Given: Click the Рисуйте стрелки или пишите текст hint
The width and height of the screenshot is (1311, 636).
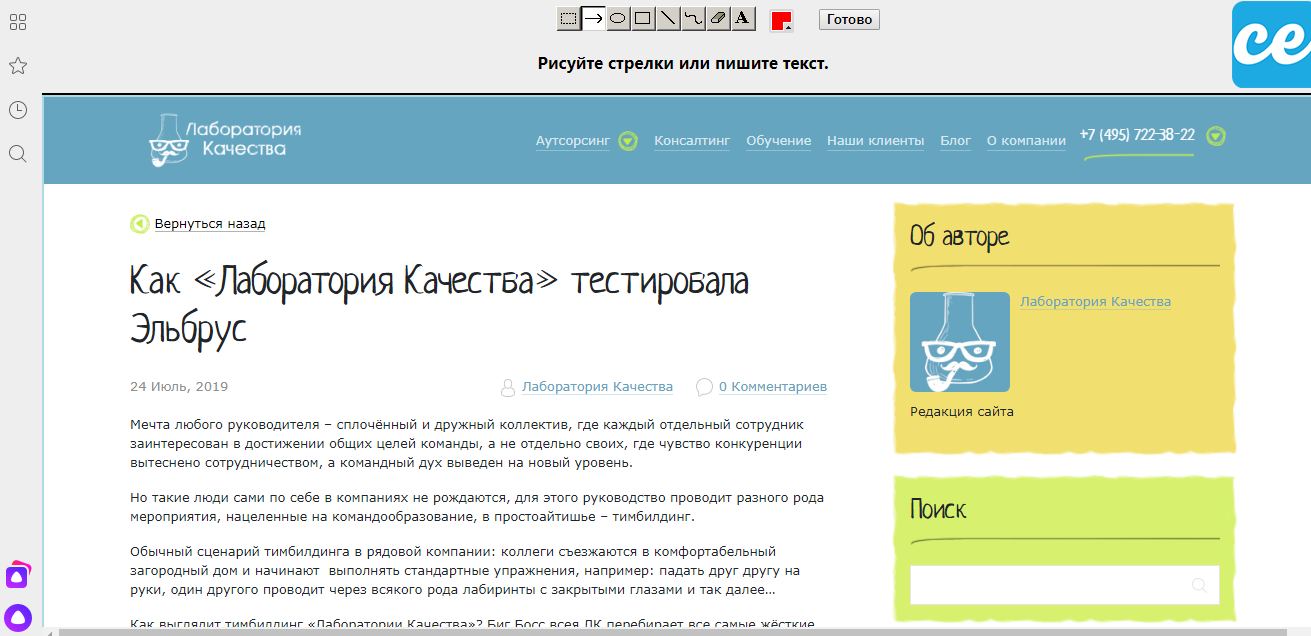Looking at the screenshot, I should pyautogui.click(x=683, y=64).
